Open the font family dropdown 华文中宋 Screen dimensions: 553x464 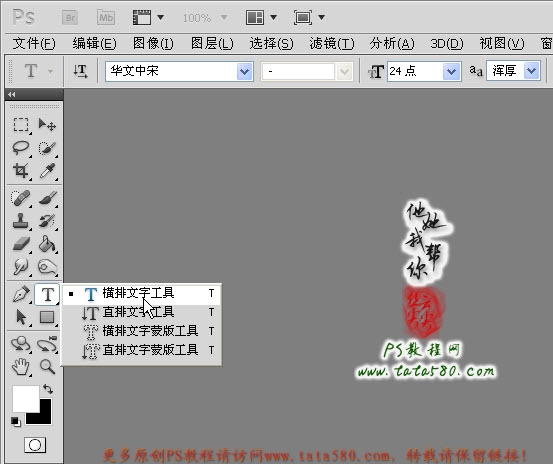click(244, 72)
